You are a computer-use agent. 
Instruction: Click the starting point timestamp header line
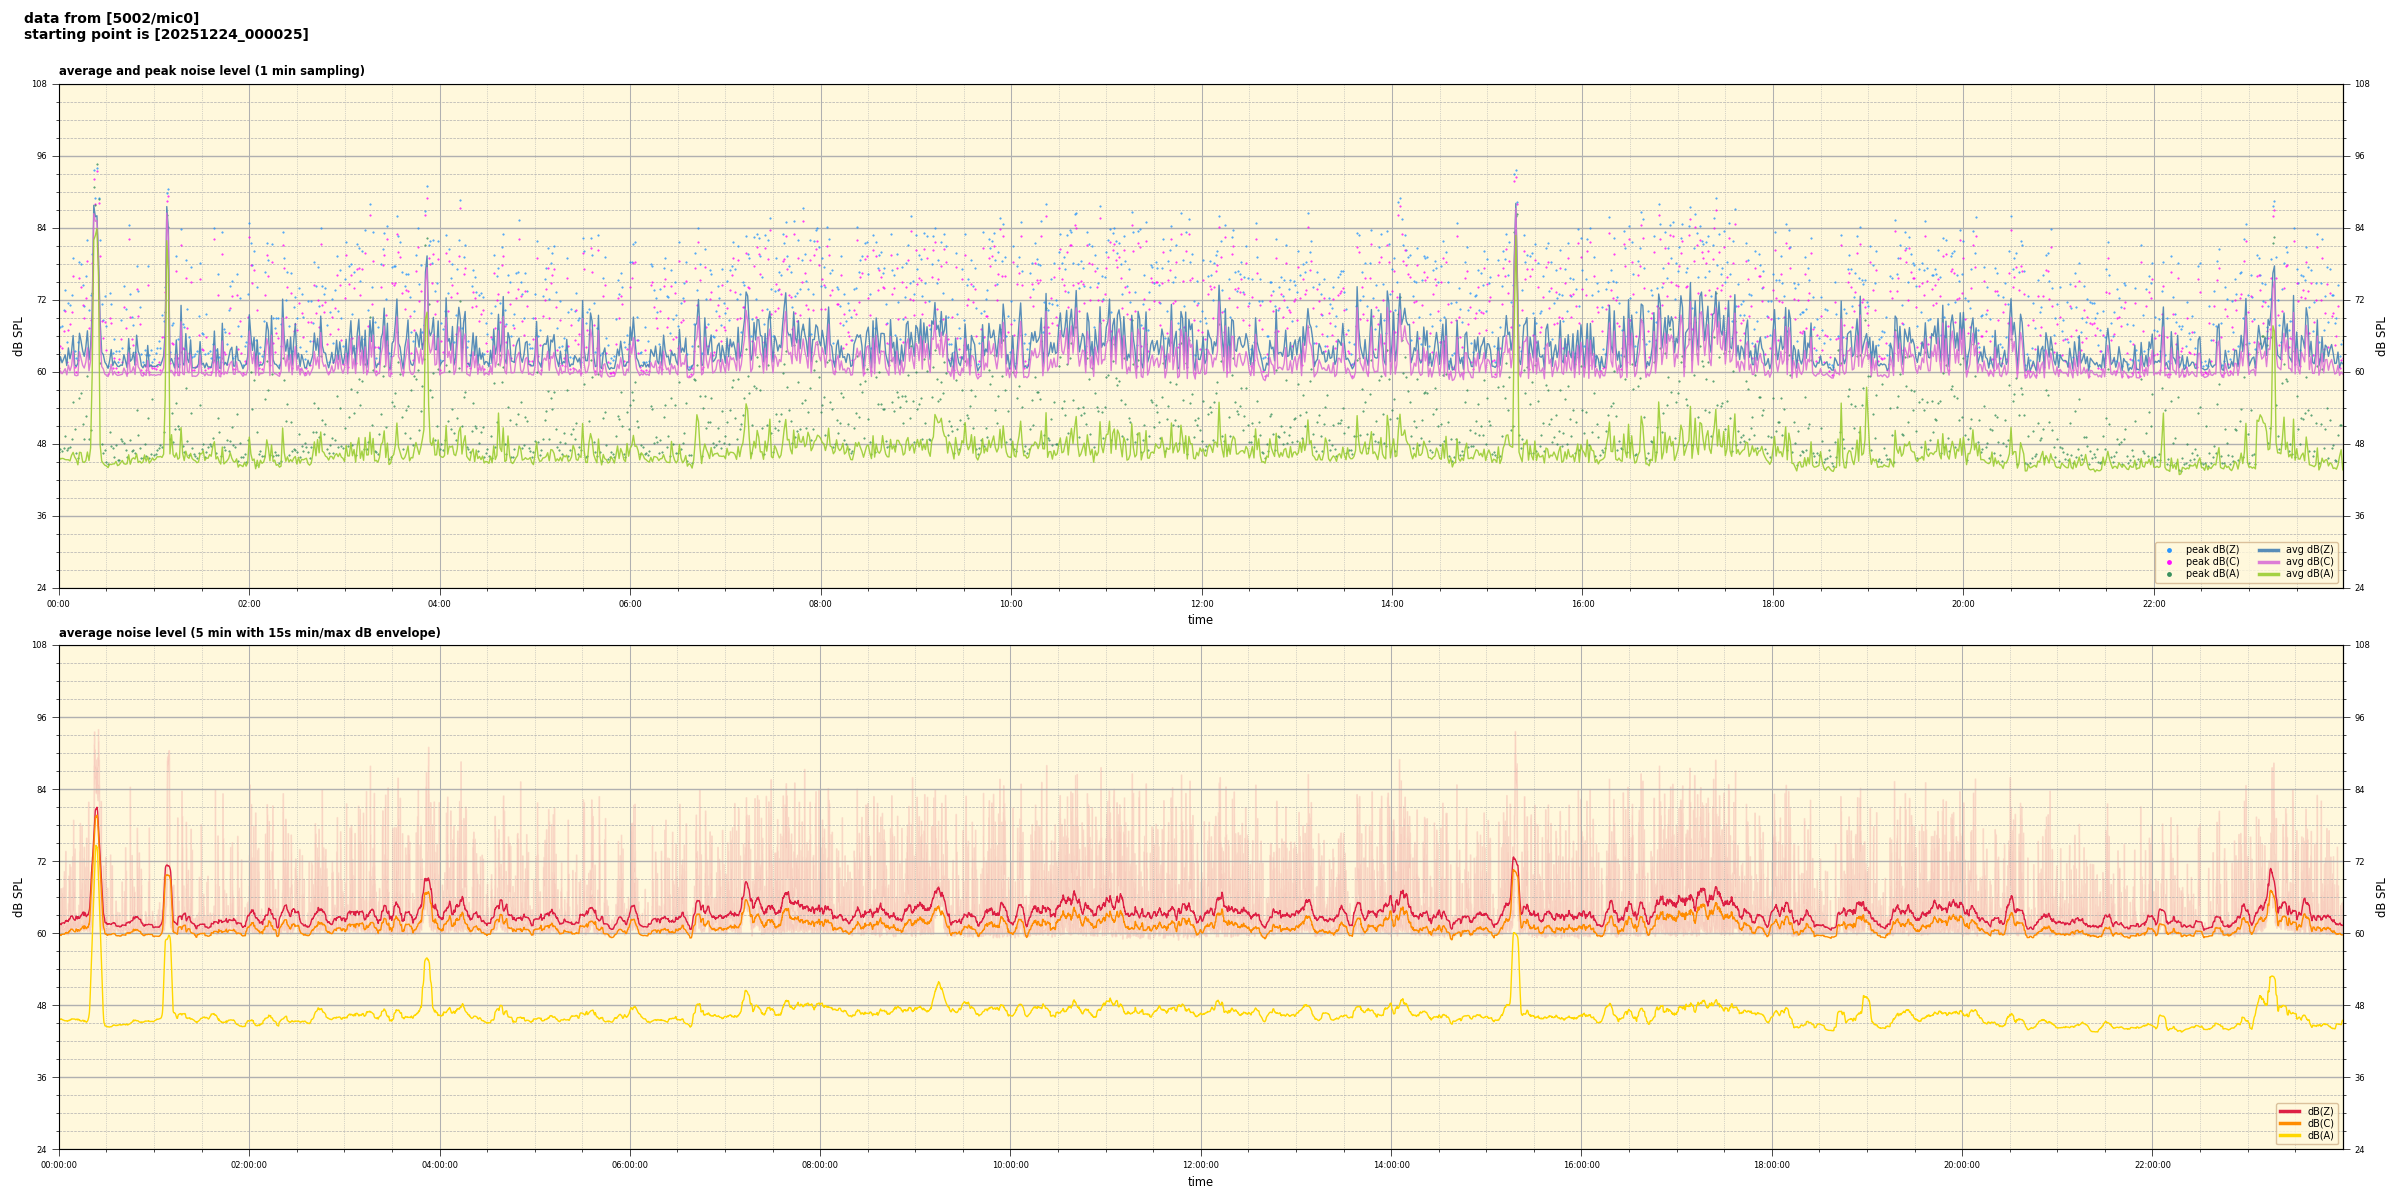166,35
